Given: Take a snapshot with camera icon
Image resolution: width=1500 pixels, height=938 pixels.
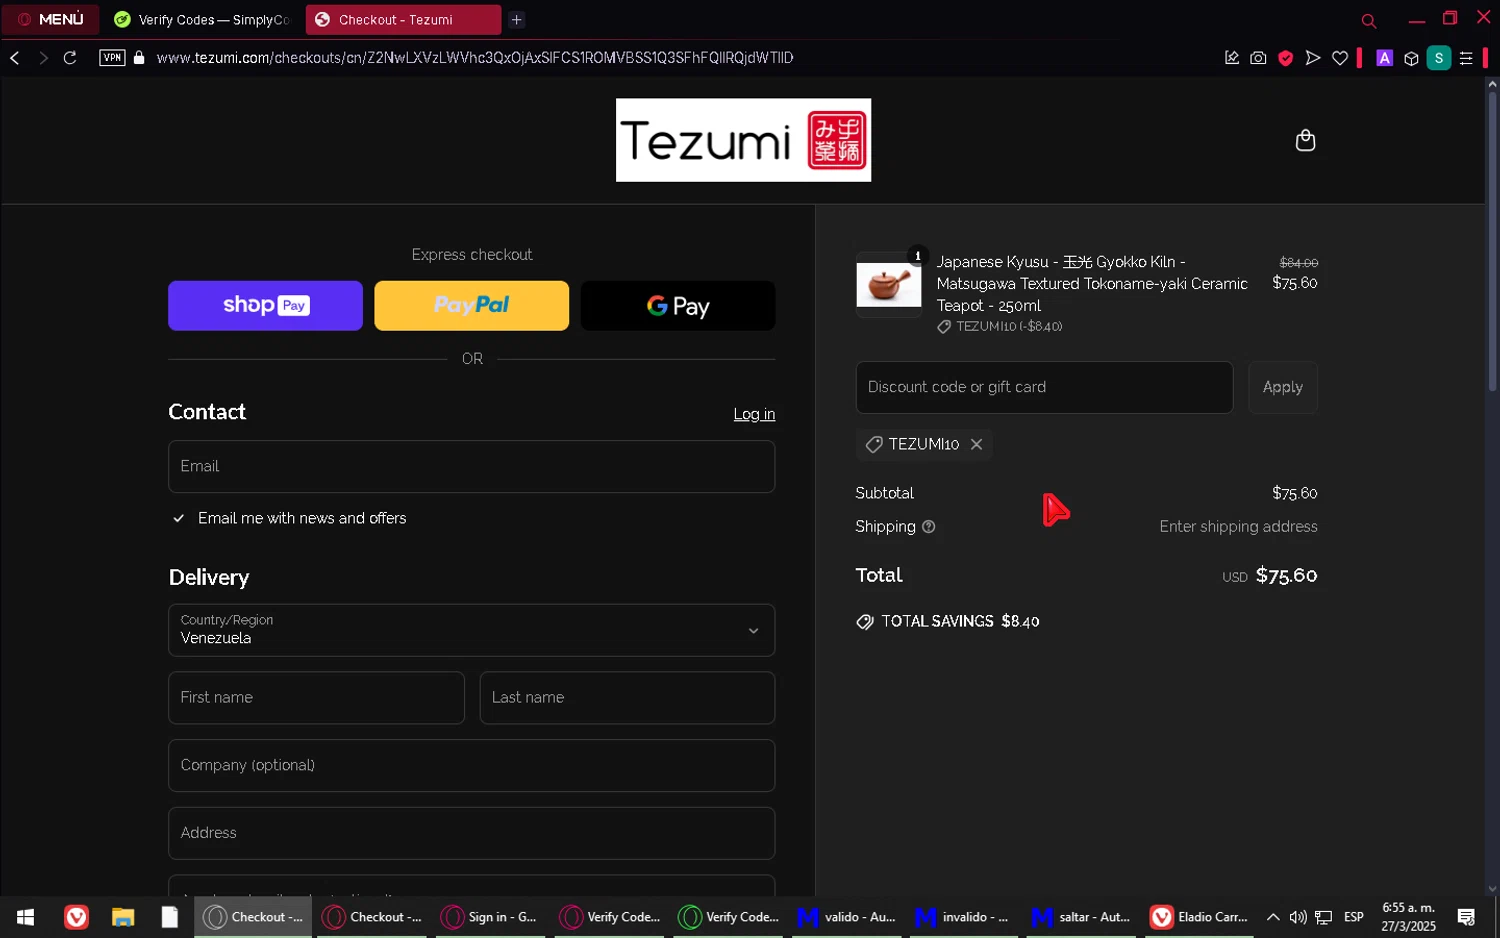Looking at the screenshot, I should coord(1258,58).
